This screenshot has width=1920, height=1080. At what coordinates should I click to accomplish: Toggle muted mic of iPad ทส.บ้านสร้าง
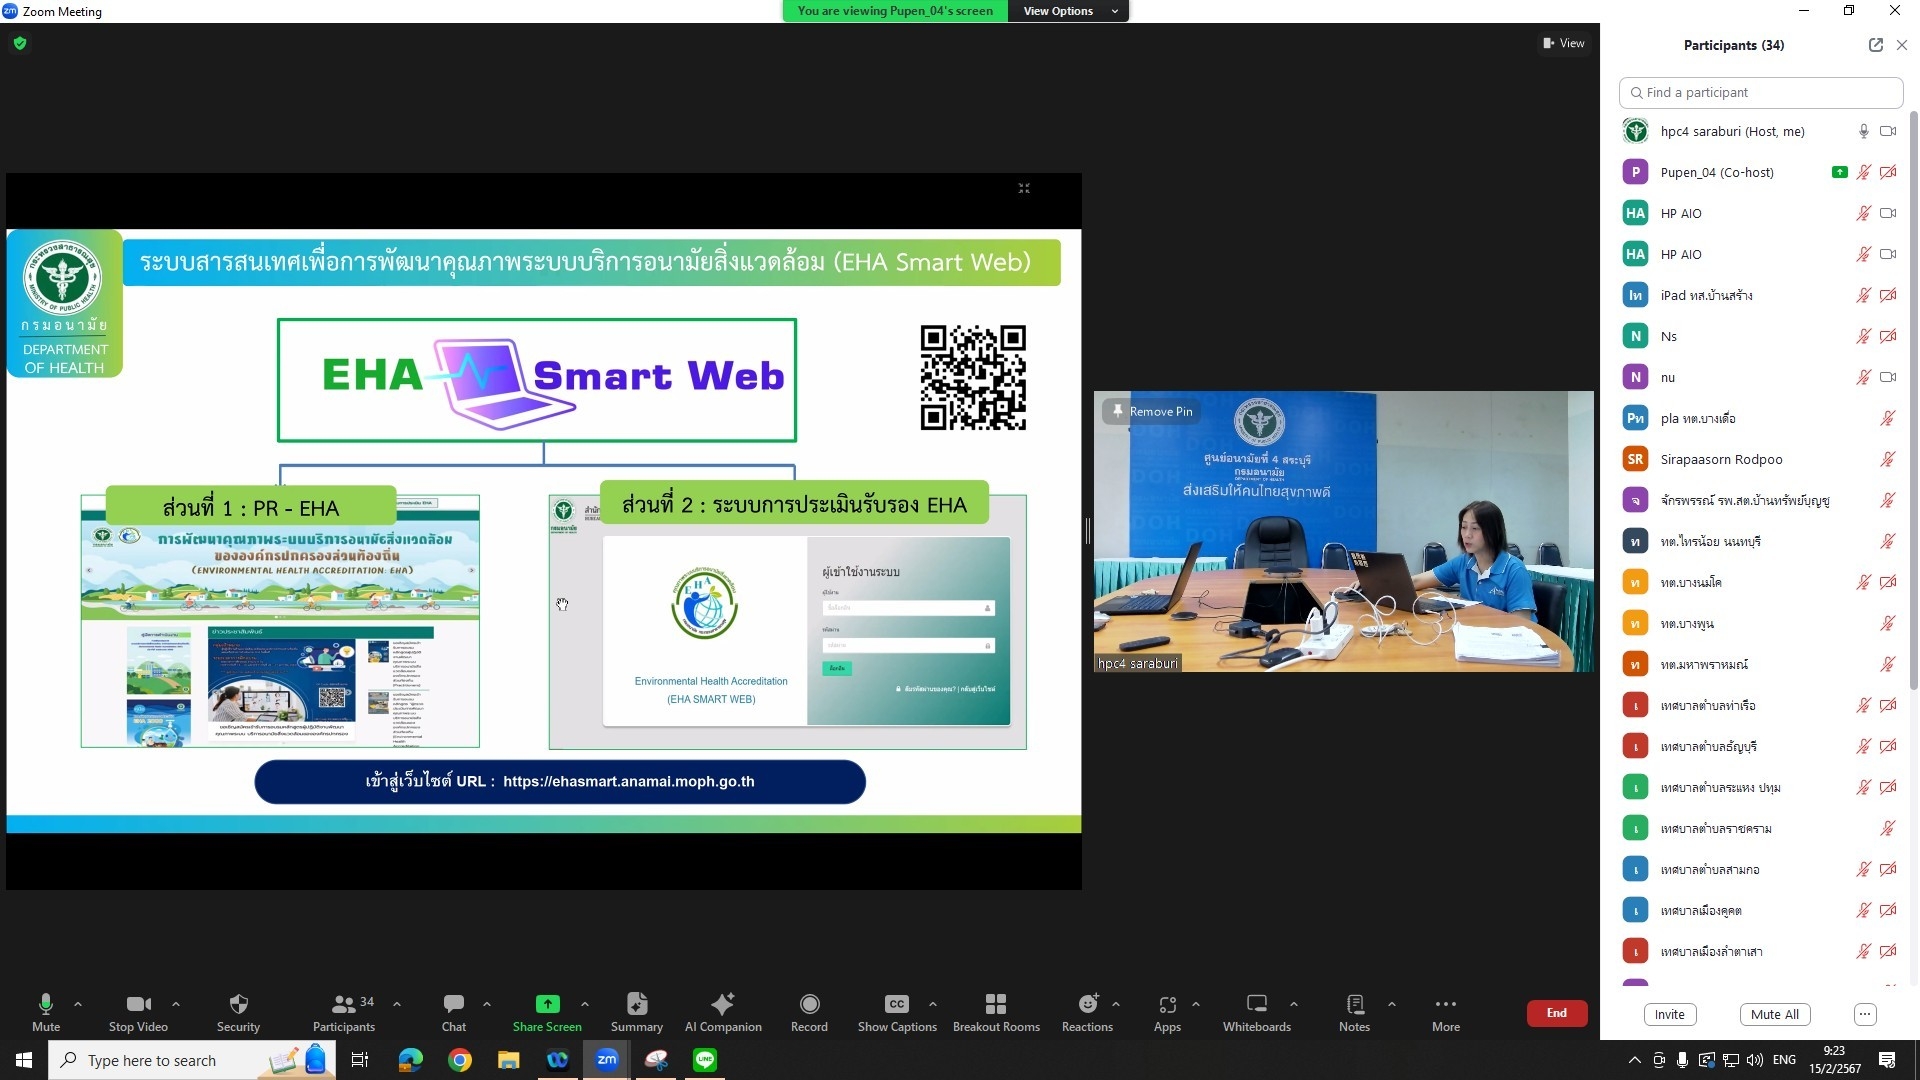click(1863, 295)
